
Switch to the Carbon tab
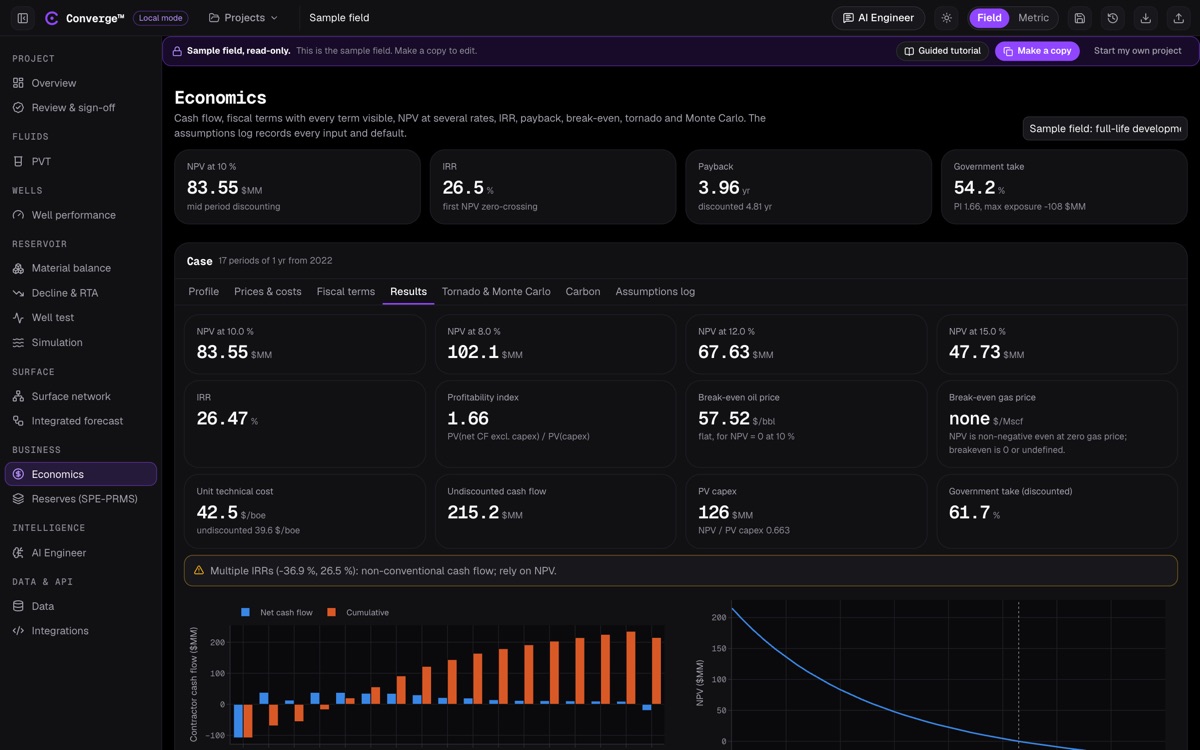point(583,292)
